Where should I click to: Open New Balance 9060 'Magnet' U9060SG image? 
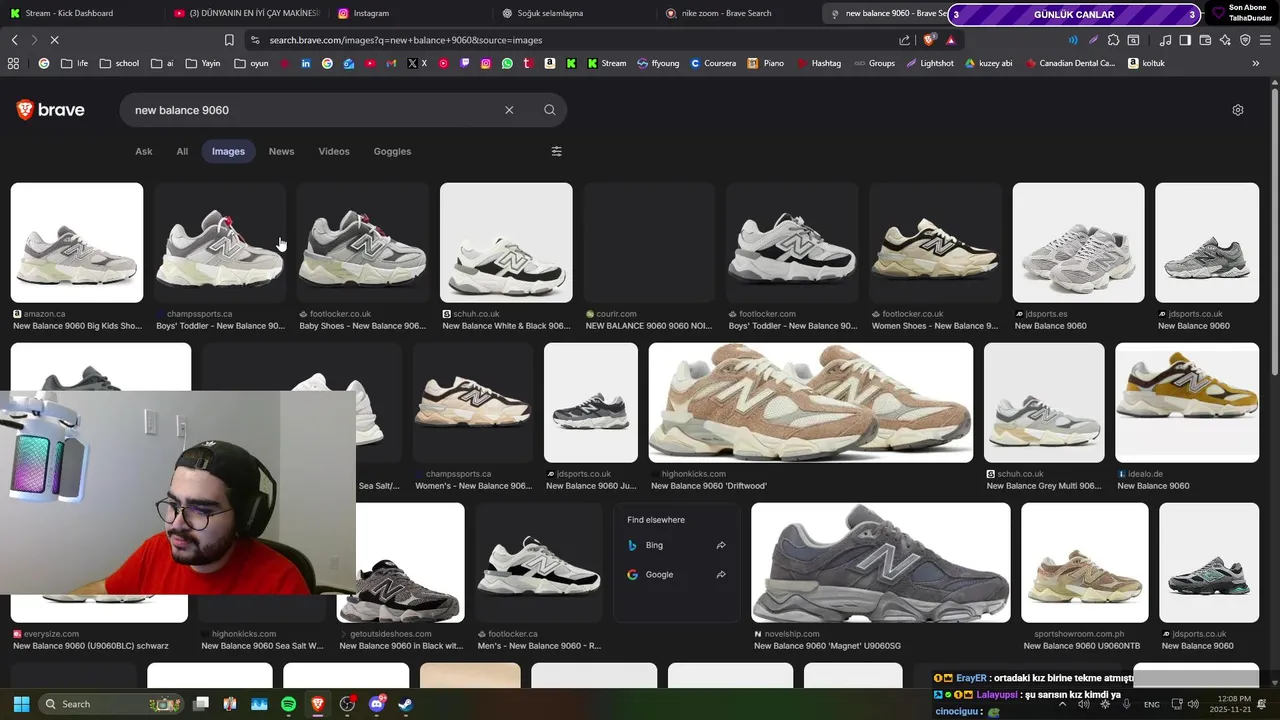[881, 563]
